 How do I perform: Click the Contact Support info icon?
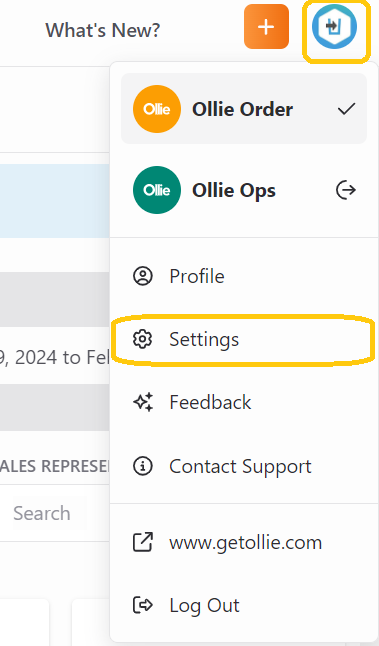tap(143, 466)
